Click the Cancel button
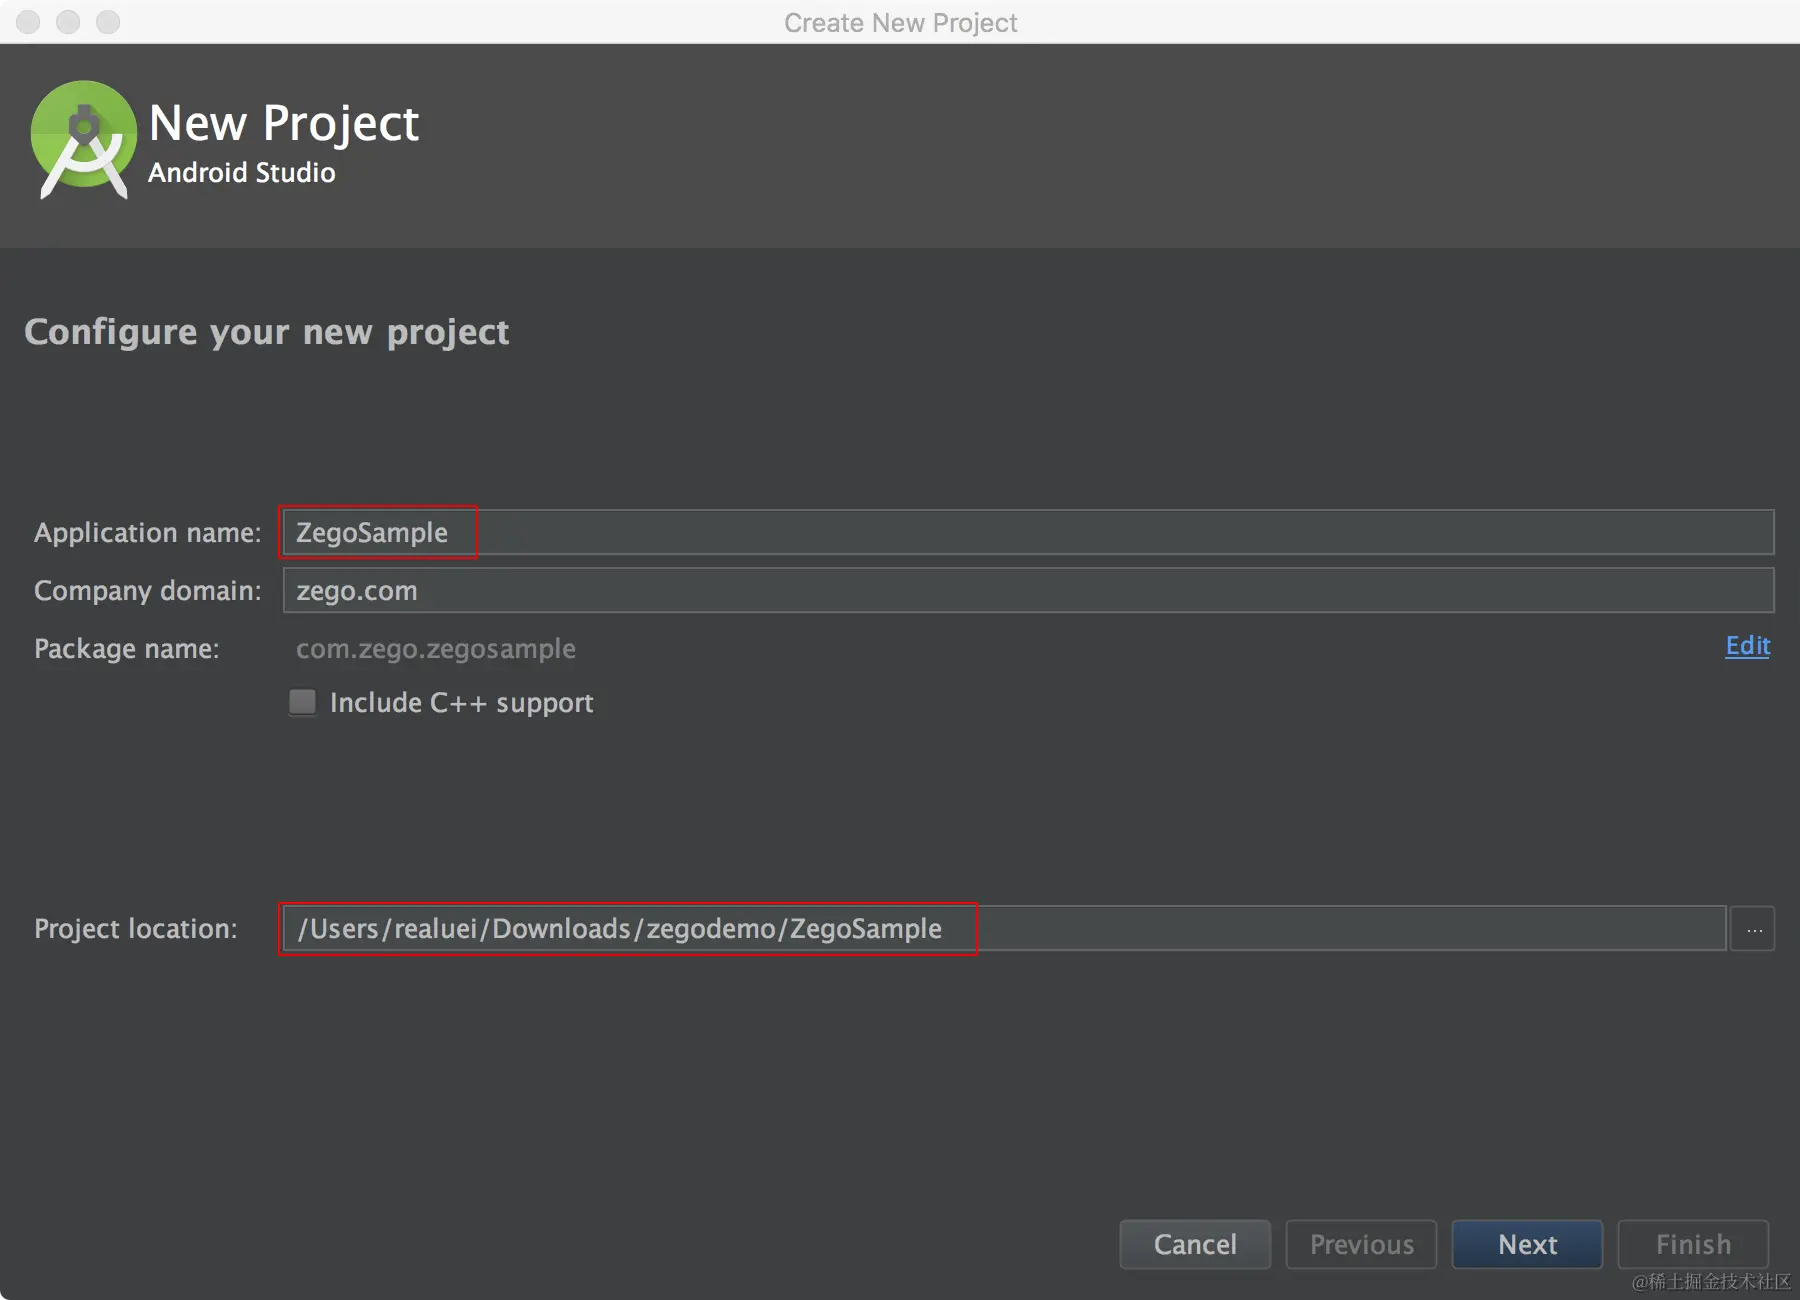Screen dimensions: 1800x1300 (1195, 1244)
